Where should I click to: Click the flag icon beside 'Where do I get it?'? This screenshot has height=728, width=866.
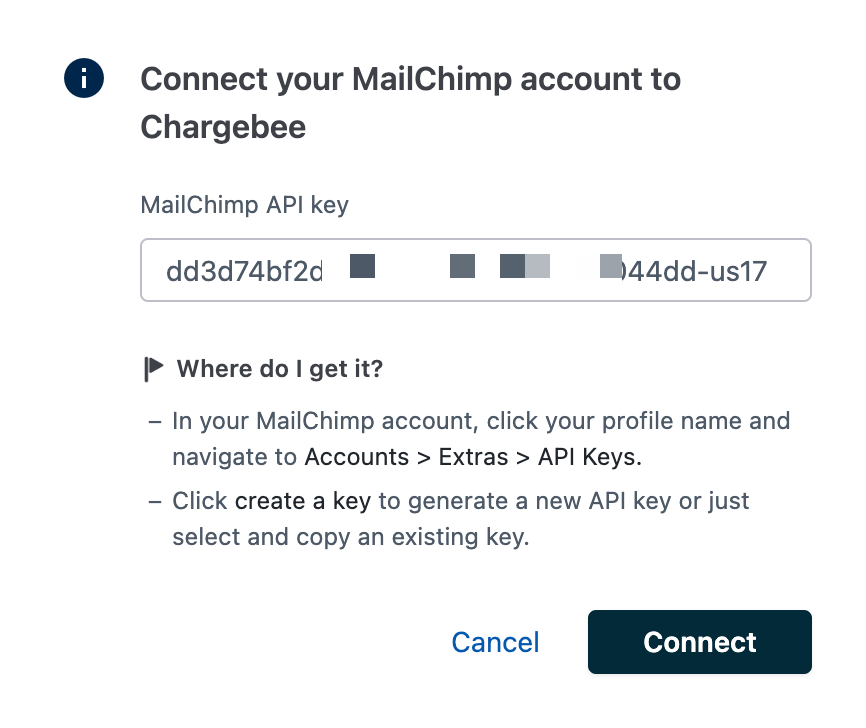153,369
